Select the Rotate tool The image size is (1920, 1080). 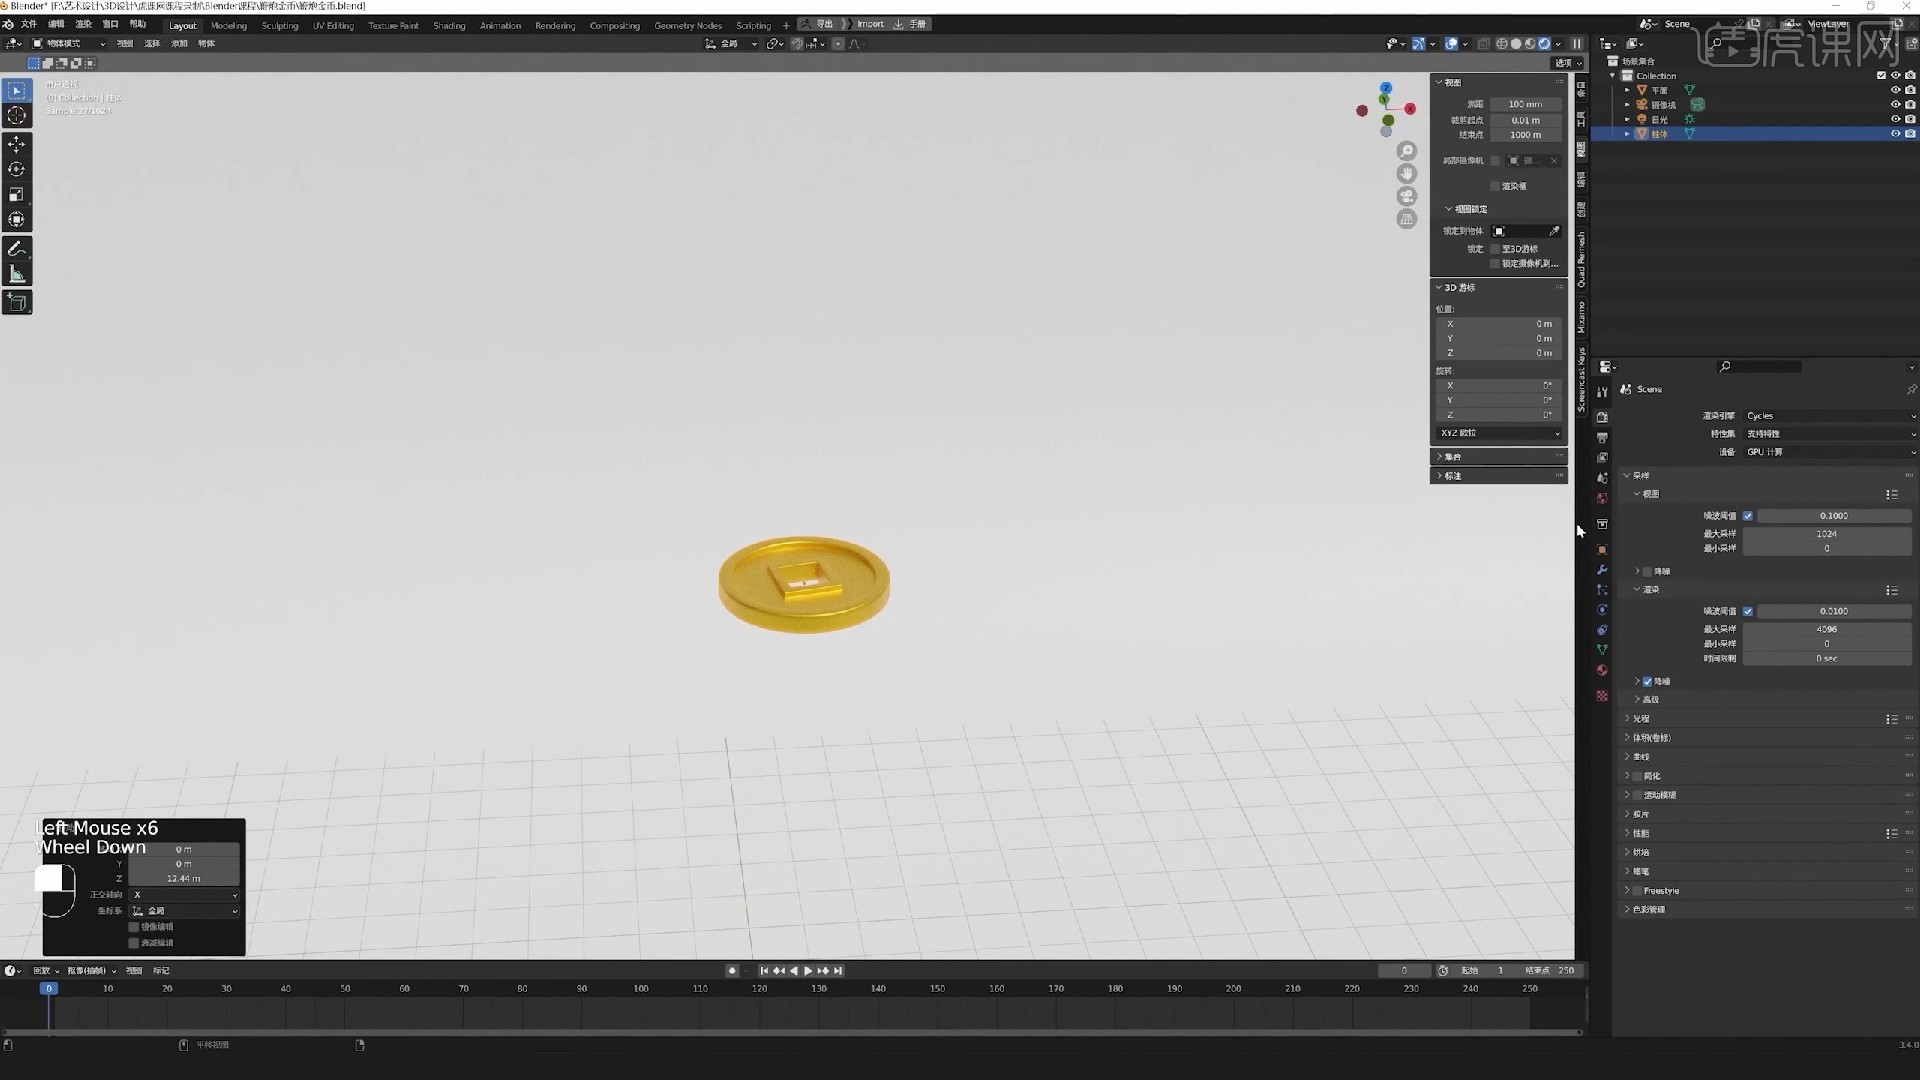coord(17,169)
